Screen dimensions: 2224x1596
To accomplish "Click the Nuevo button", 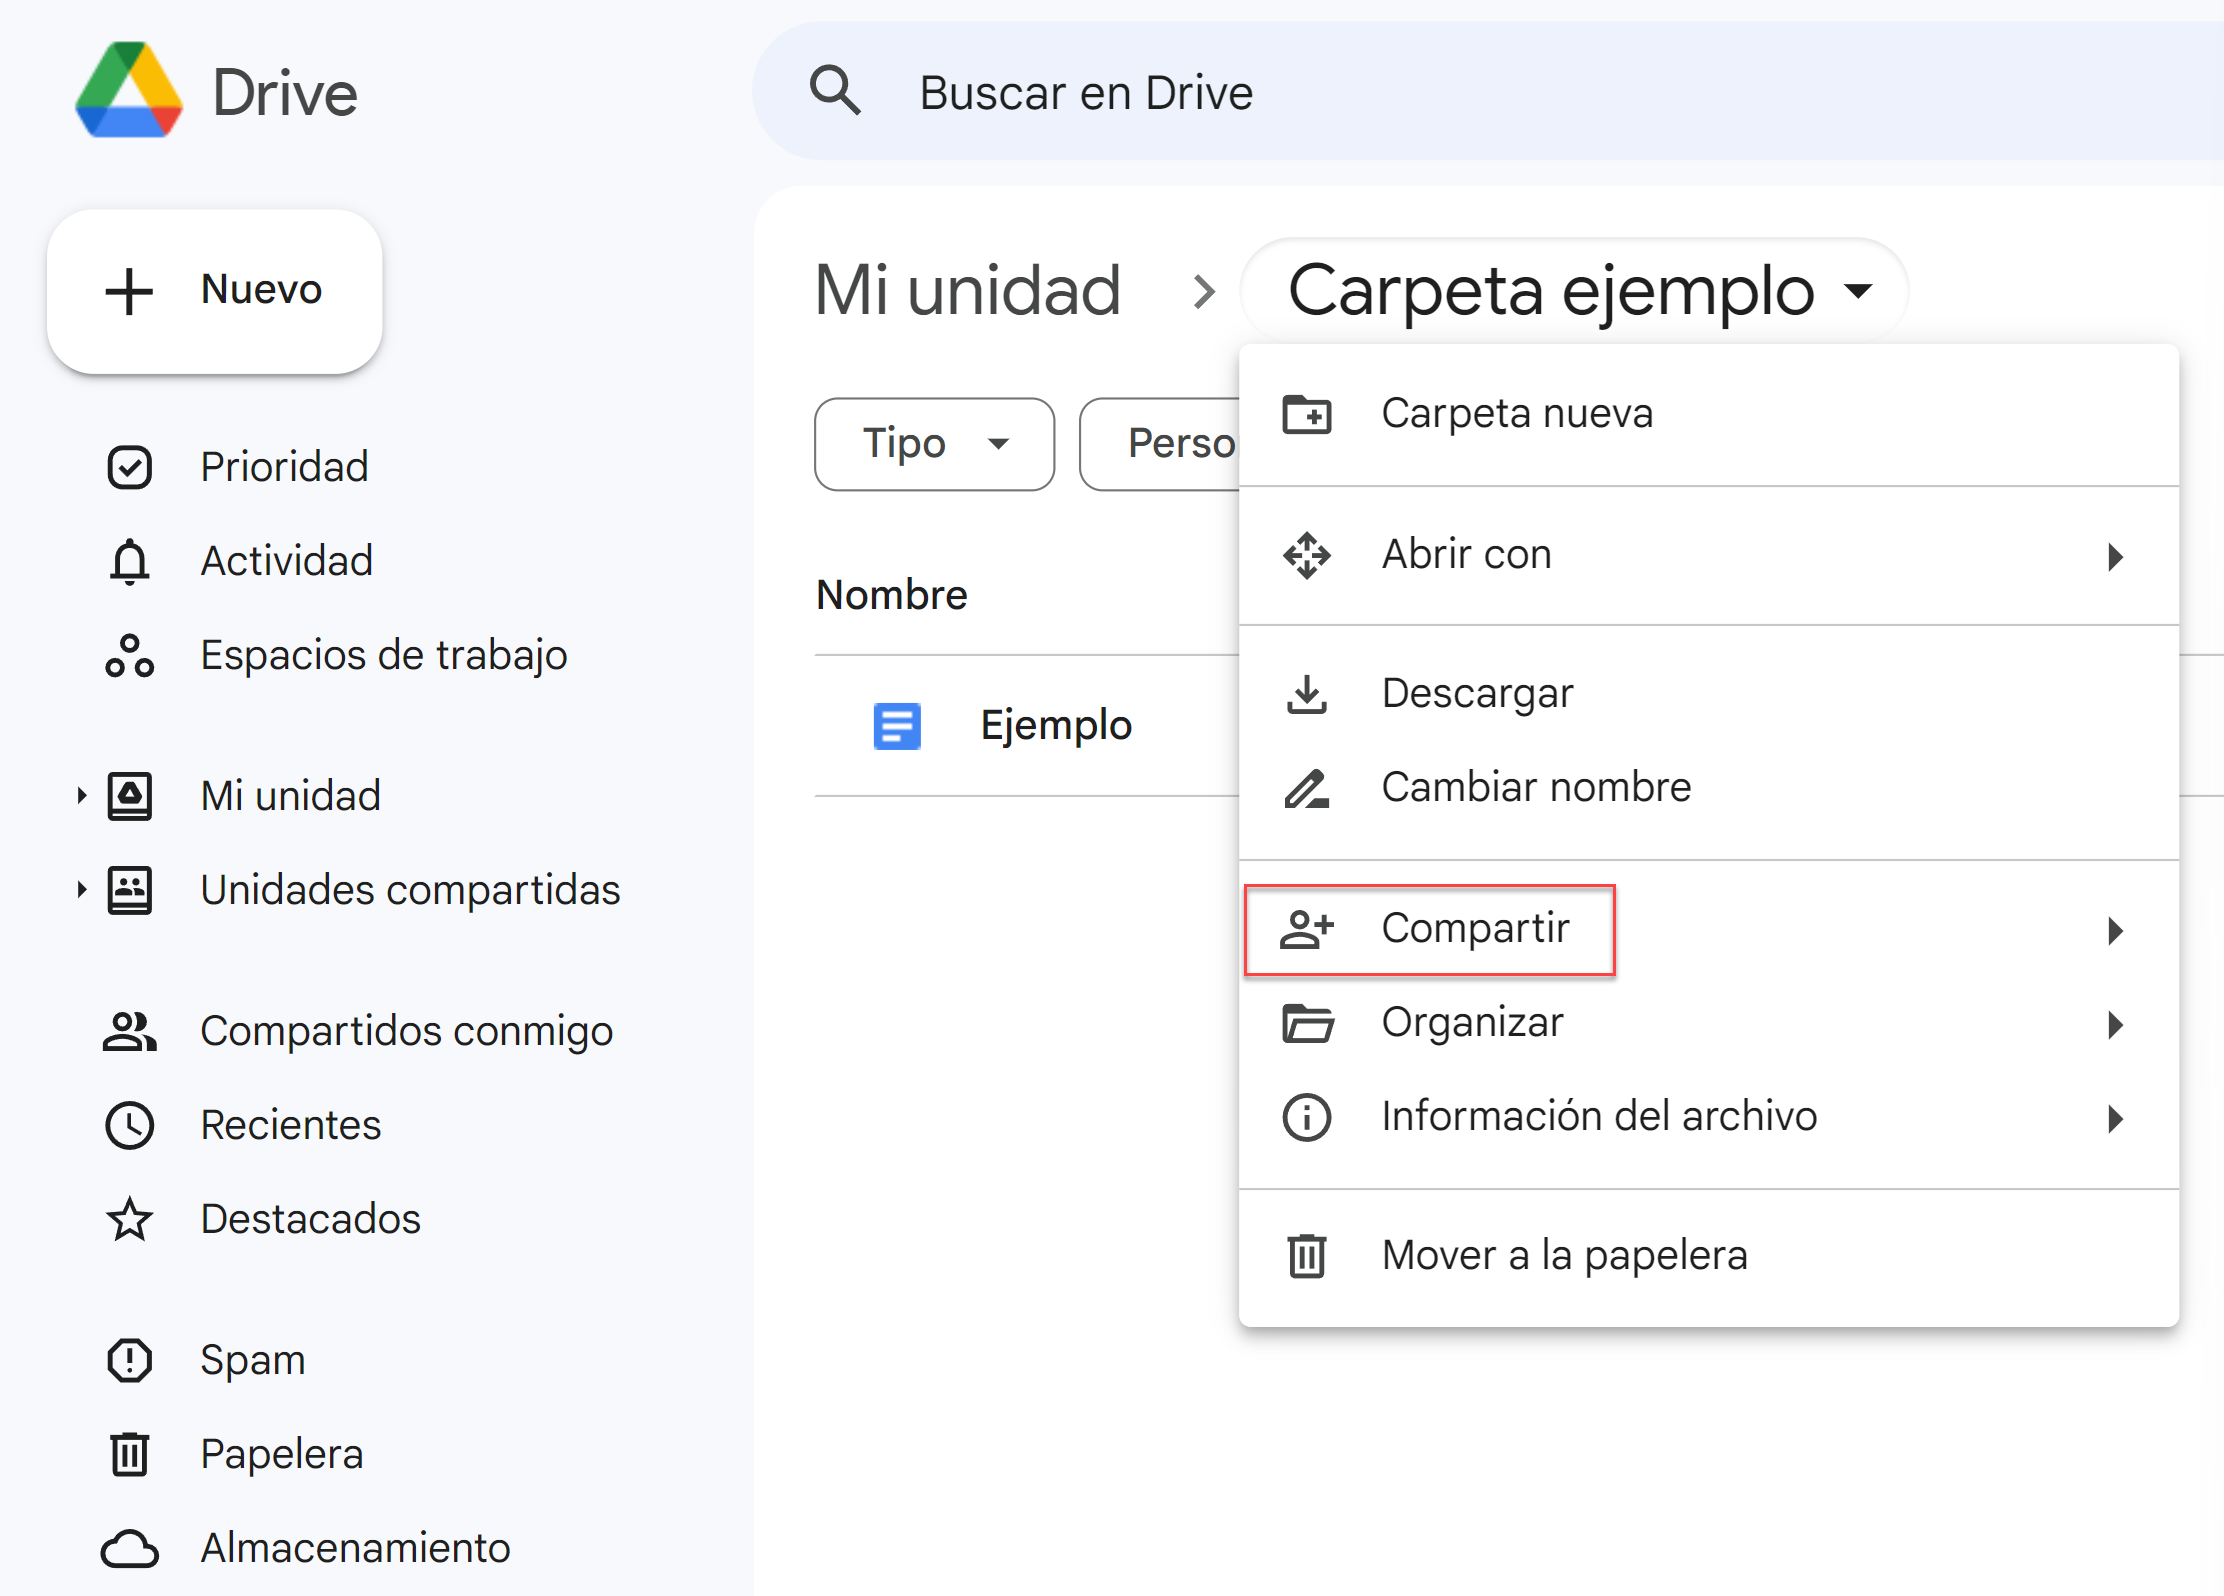I will pyautogui.click(x=215, y=291).
